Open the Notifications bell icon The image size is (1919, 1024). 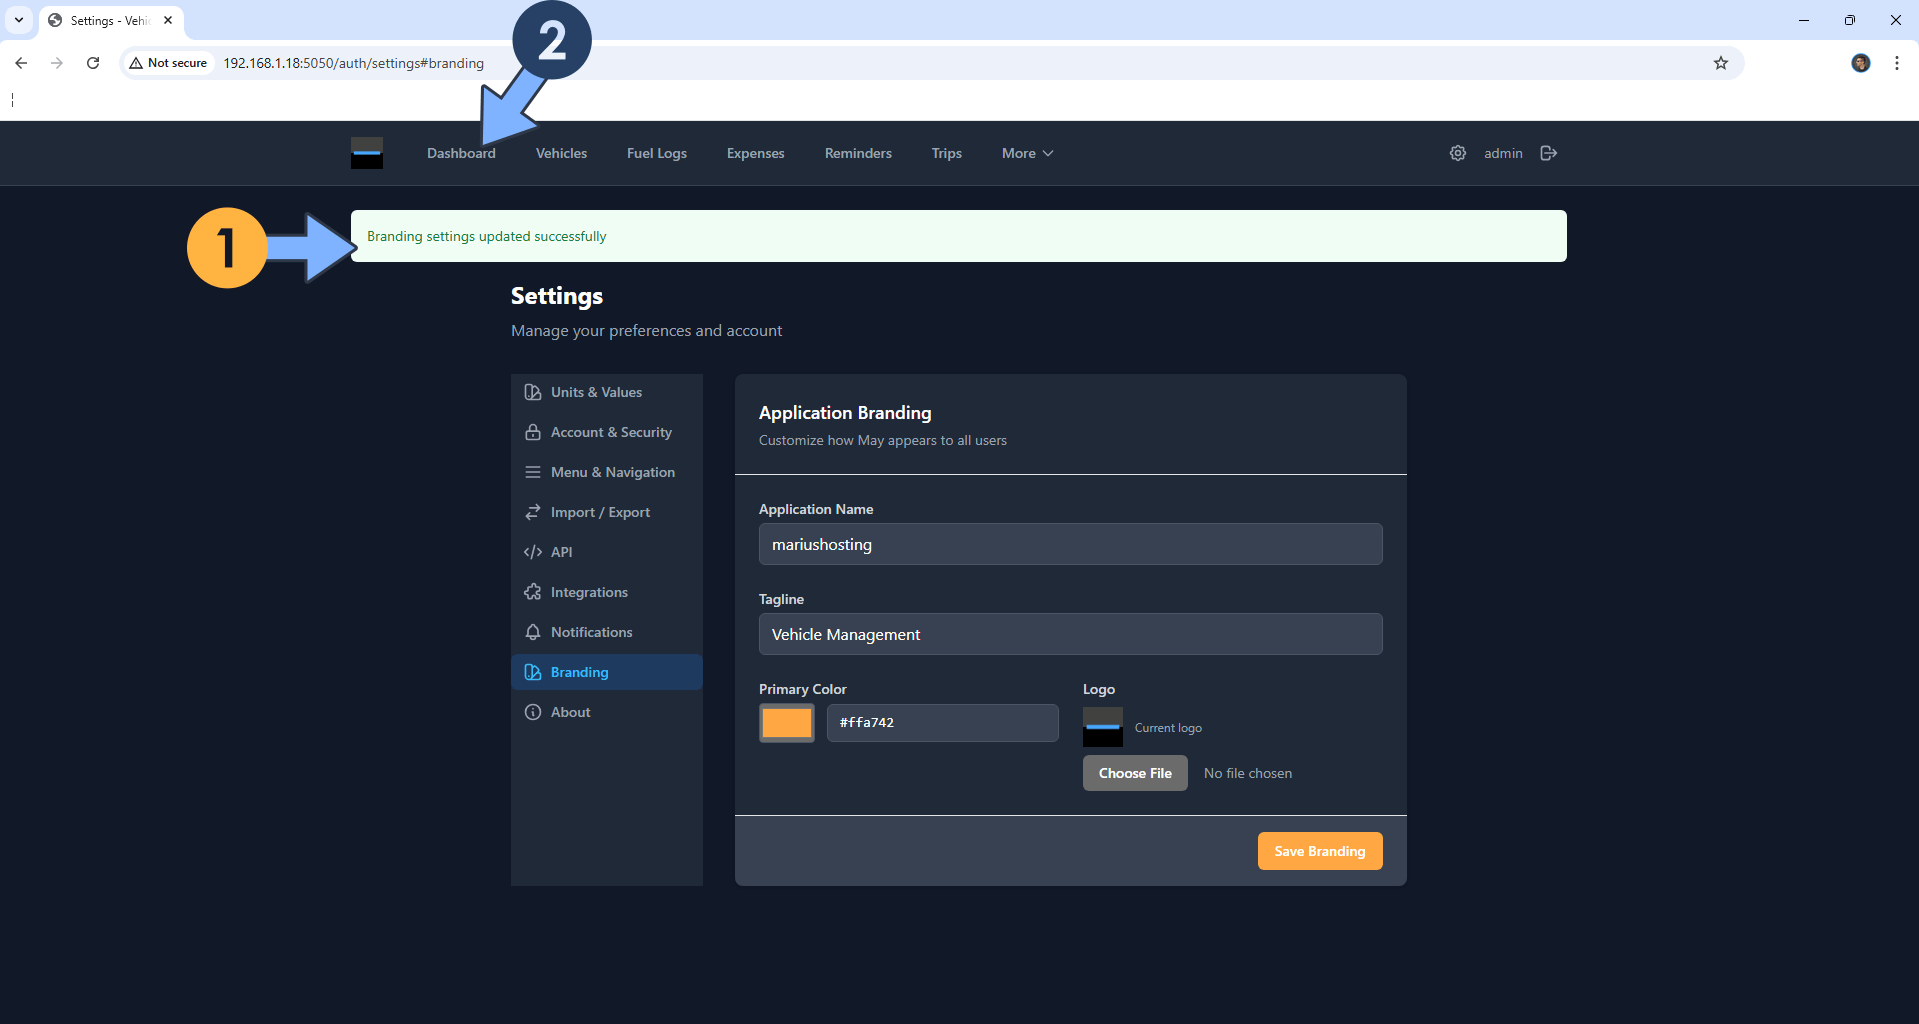click(x=533, y=631)
